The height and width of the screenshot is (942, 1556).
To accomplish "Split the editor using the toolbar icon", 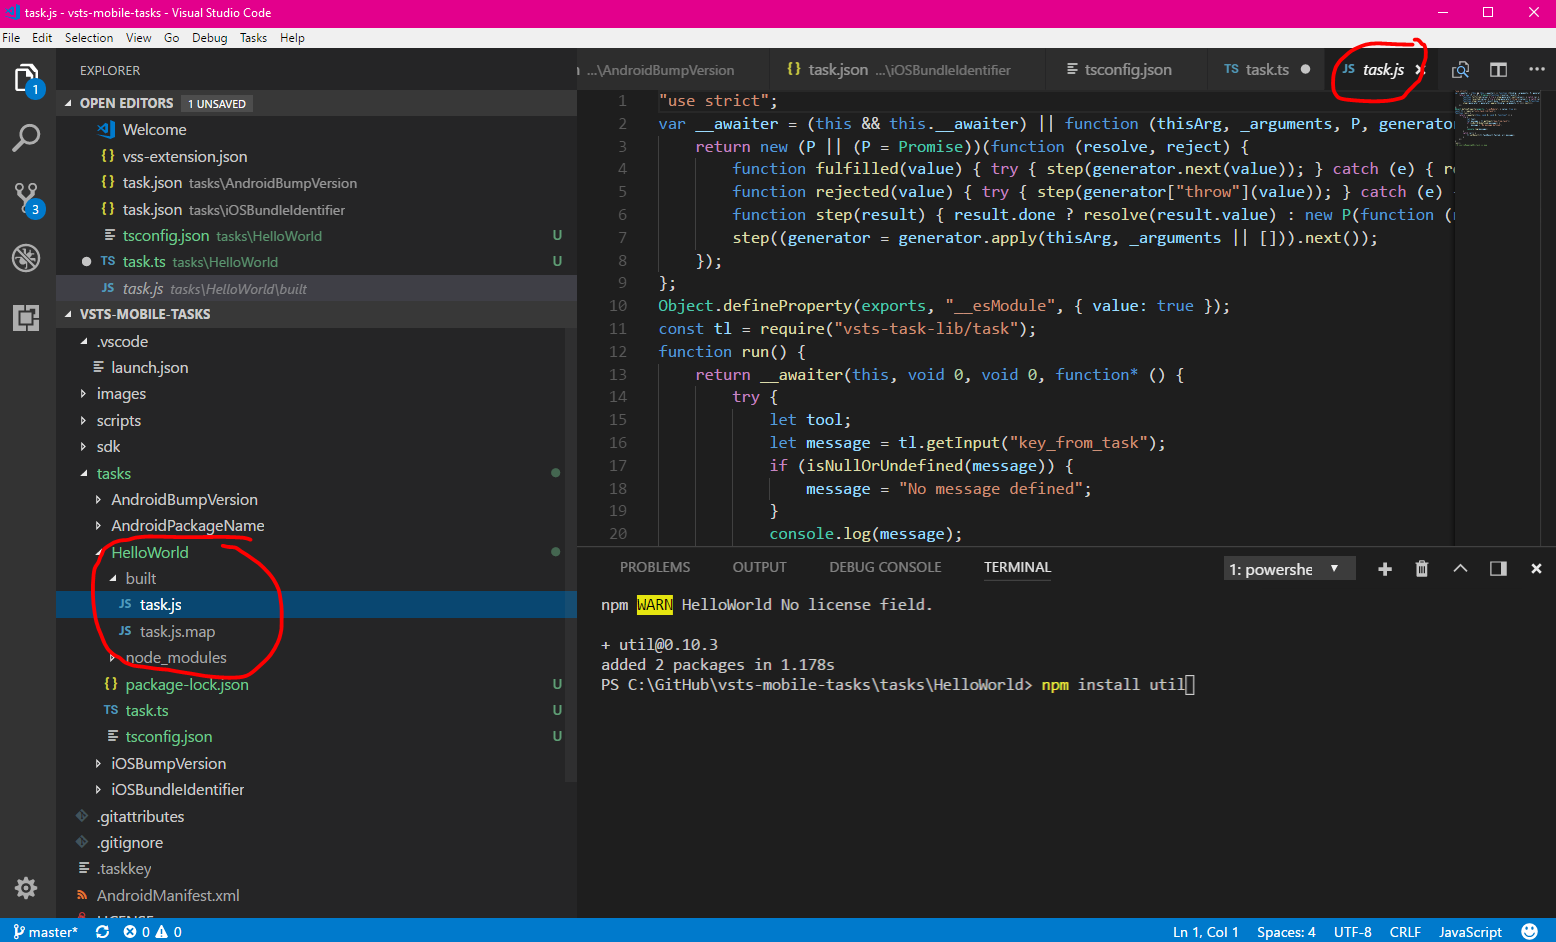I will tap(1498, 70).
